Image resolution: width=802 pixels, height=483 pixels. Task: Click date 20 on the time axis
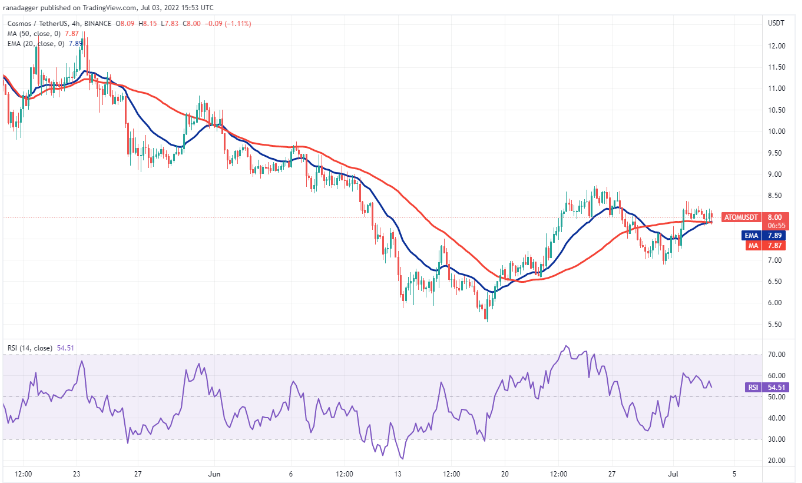(504, 473)
